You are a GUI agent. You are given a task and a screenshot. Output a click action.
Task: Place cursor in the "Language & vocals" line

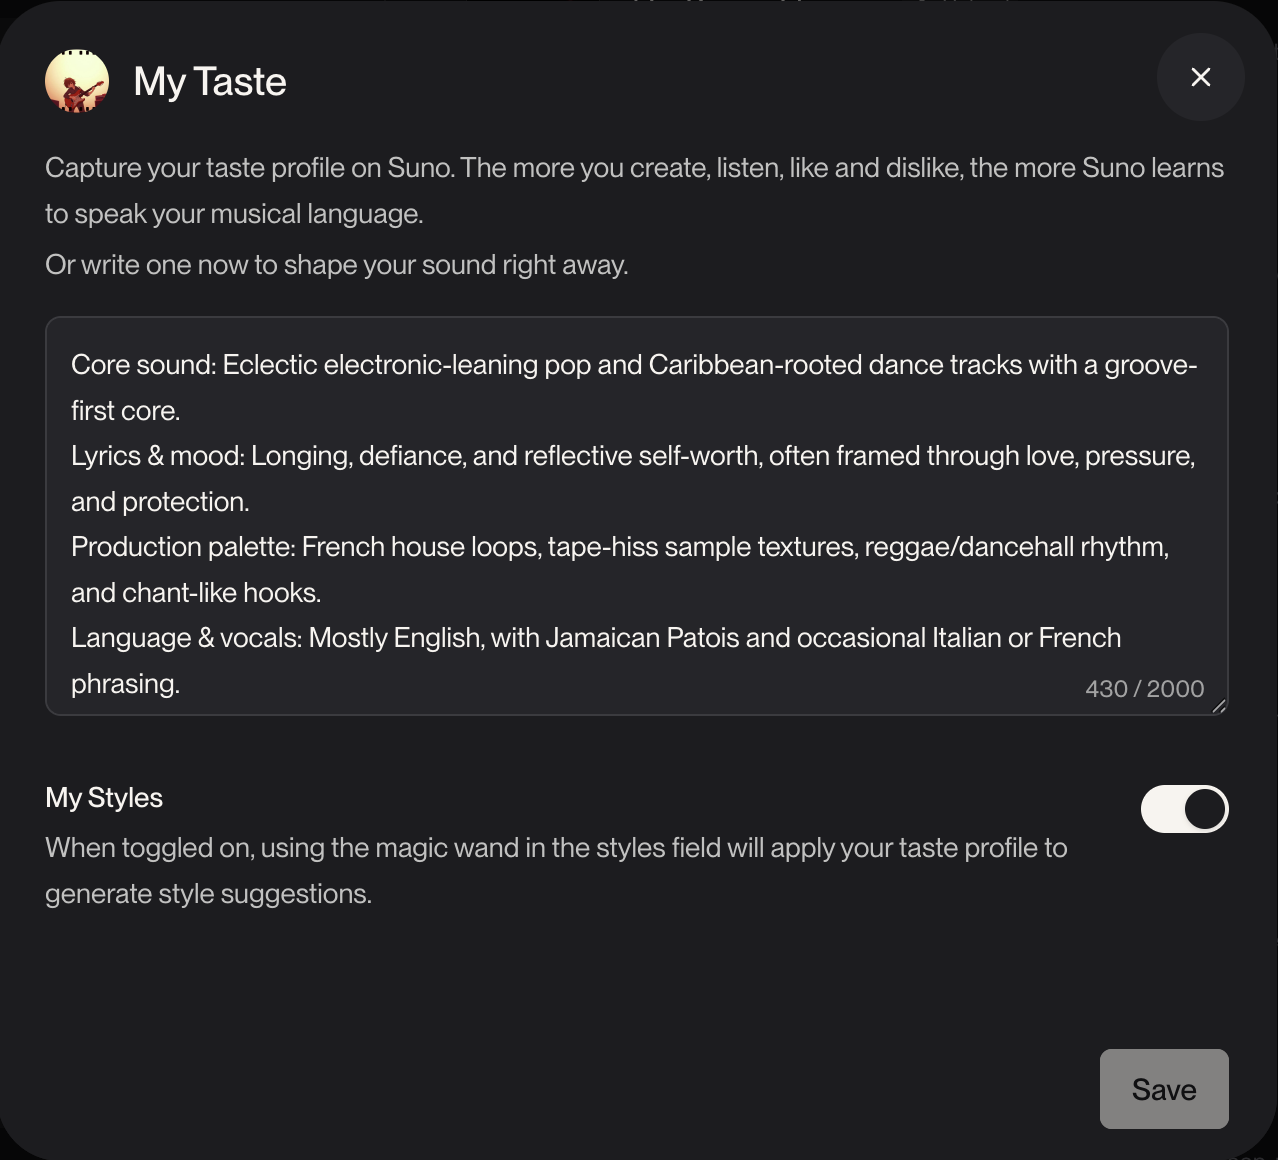(x=595, y=638)
